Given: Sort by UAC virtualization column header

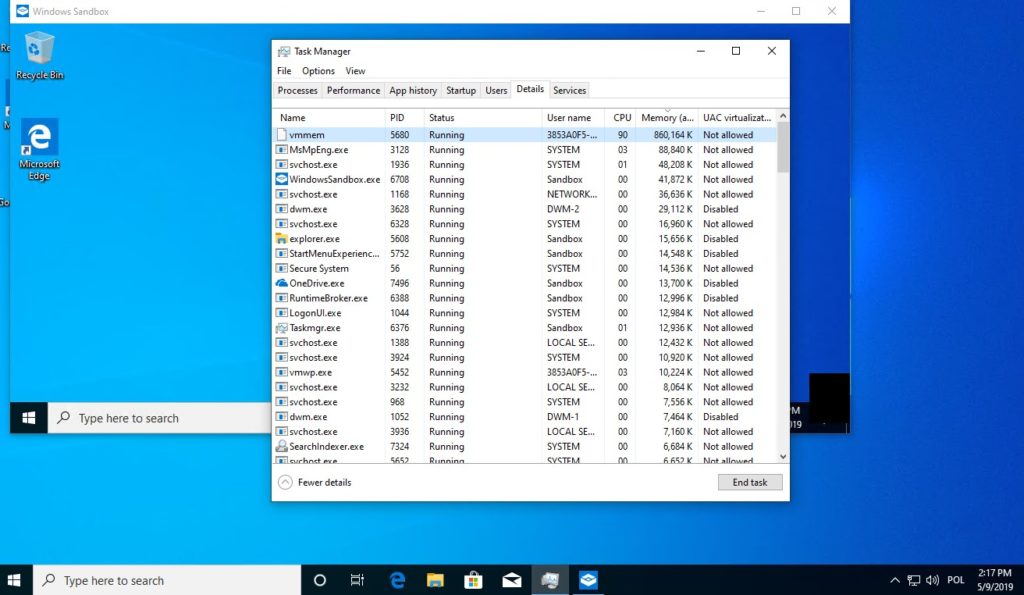Looking at the screenshot, I should coord(737,118).
